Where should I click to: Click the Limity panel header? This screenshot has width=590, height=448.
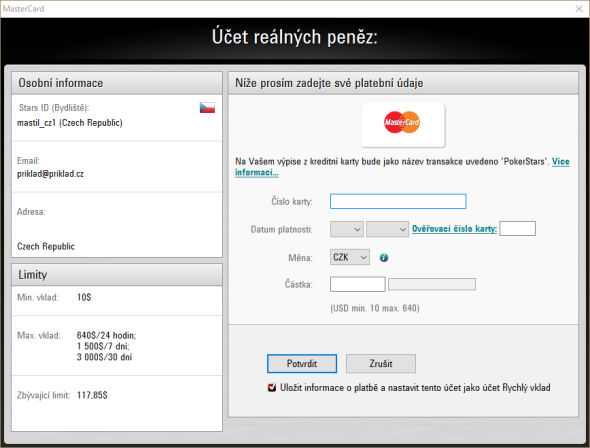(x=117, y=275)
